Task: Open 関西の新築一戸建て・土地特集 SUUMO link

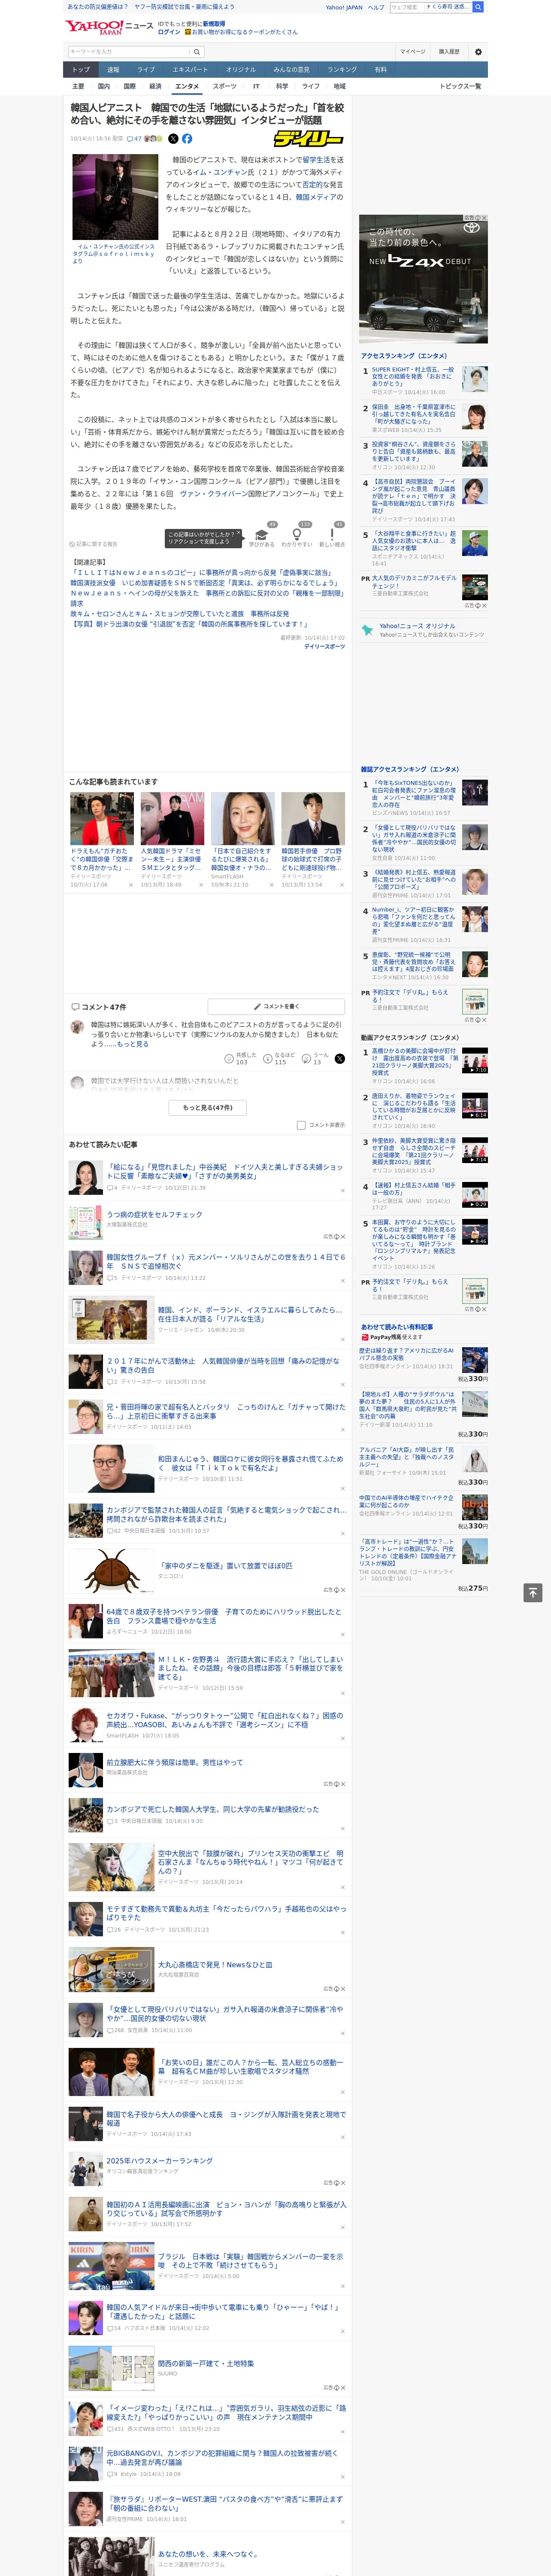Action: pyautogui.click(x=206, y=2363)
